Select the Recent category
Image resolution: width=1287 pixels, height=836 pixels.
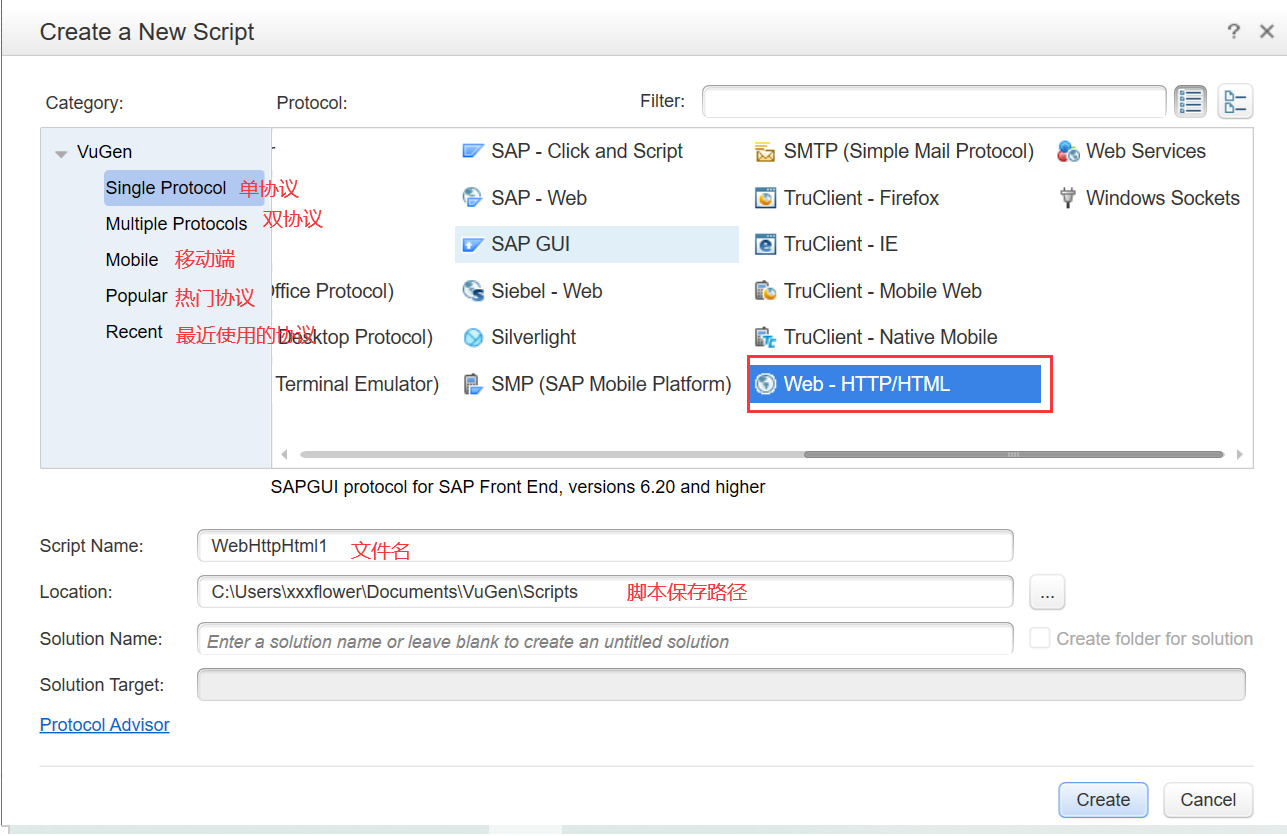point(134,332)
